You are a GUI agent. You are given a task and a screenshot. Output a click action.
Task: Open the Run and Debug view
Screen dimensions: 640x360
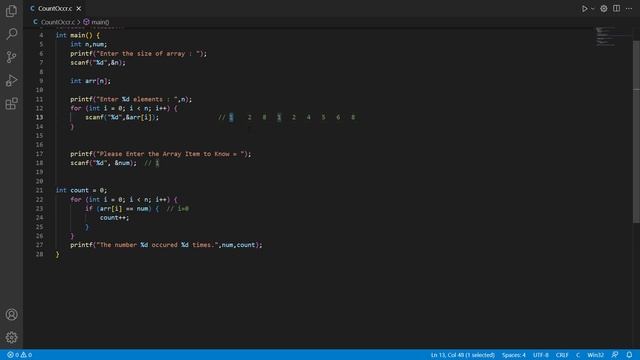(x=11, y=80)
